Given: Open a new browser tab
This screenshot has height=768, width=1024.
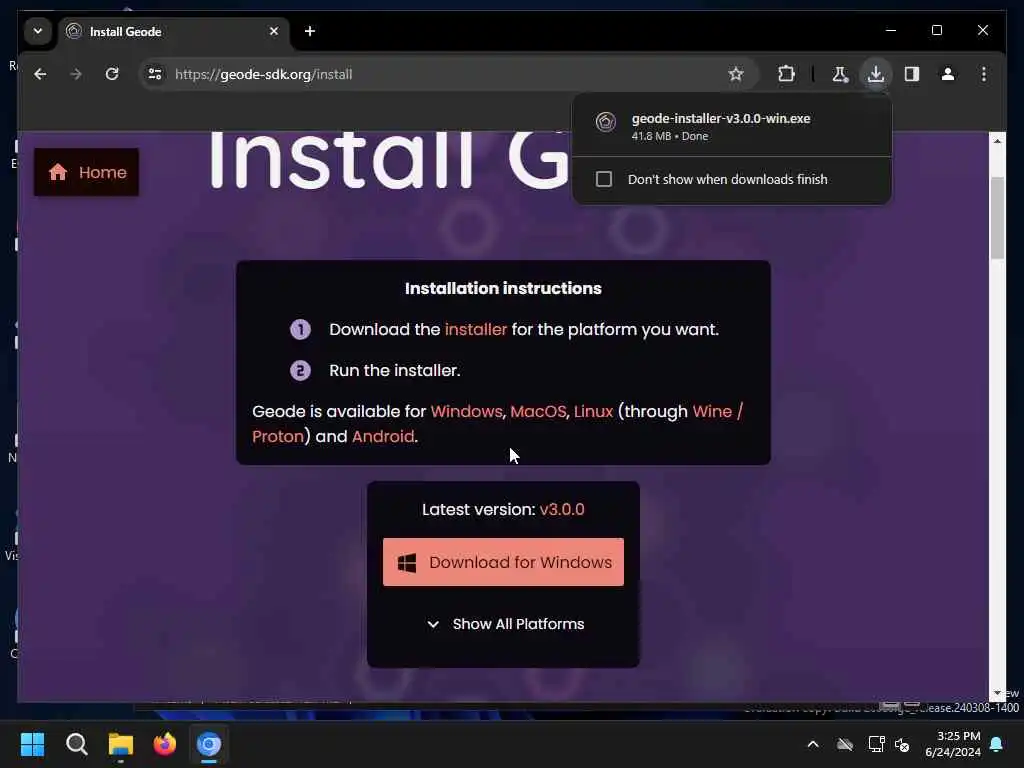Looking at the screenshot, I should pyautogui.click(x=310, y=31).
